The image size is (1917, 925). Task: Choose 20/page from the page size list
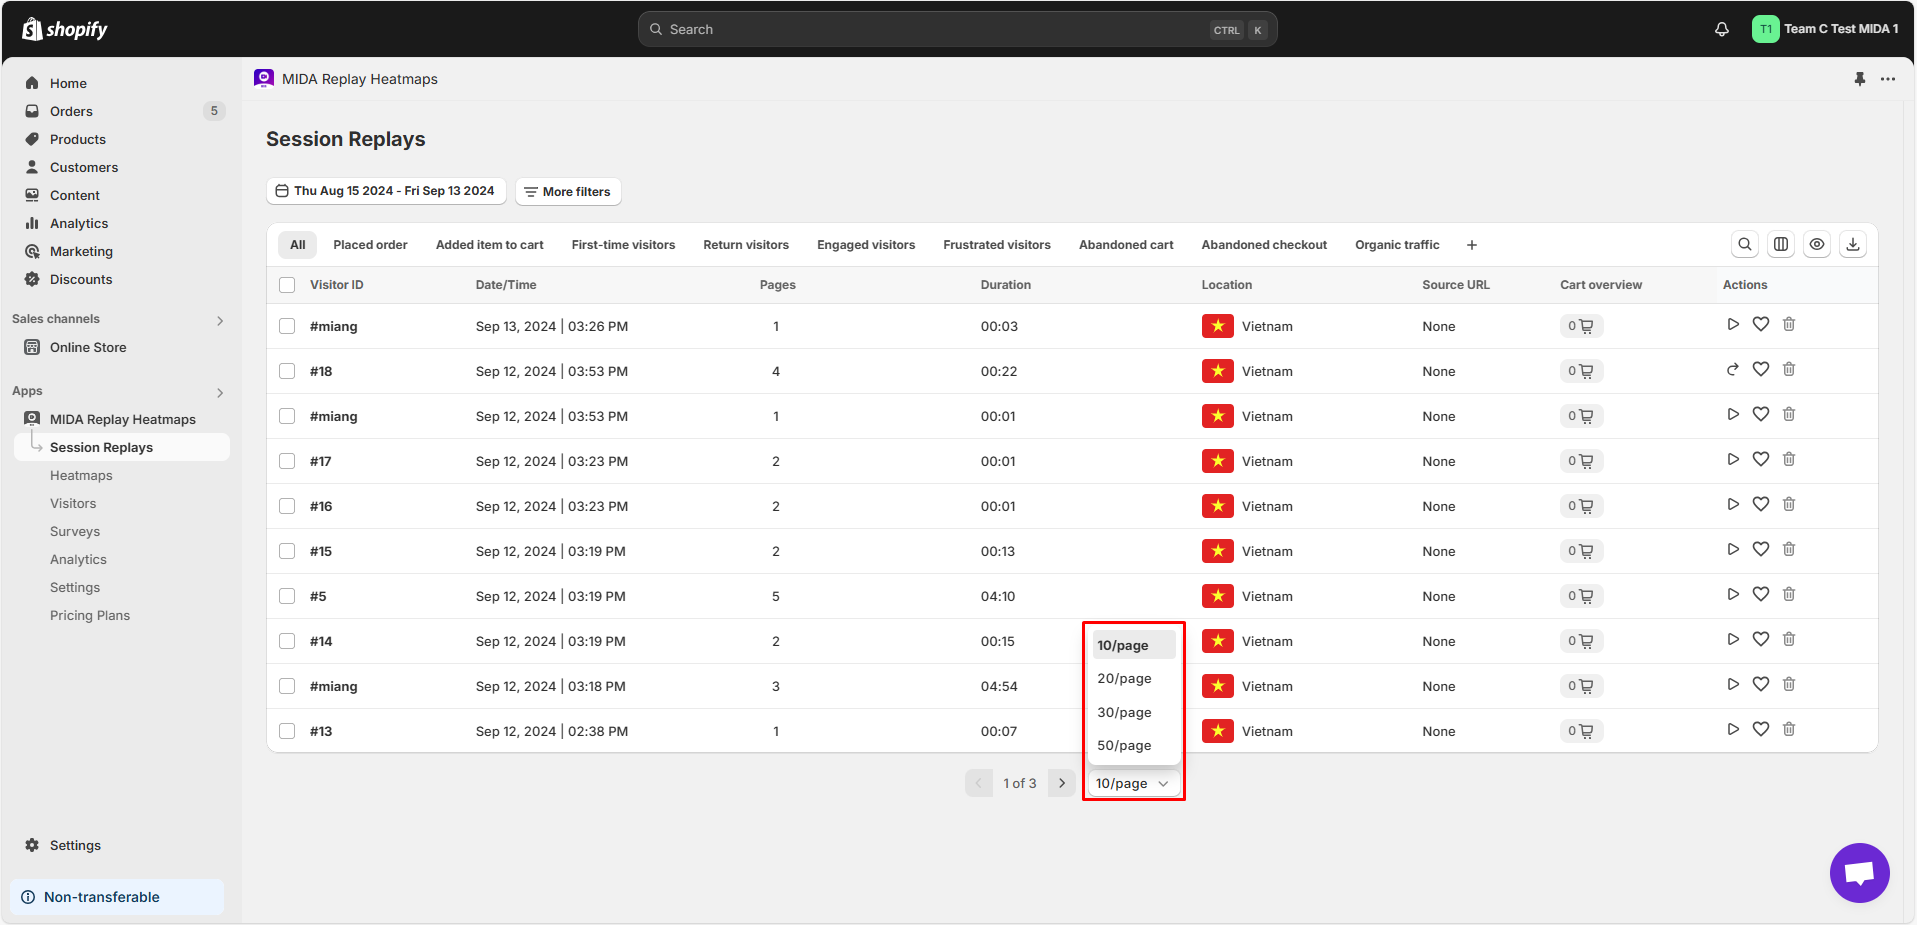pos(1124,679)
